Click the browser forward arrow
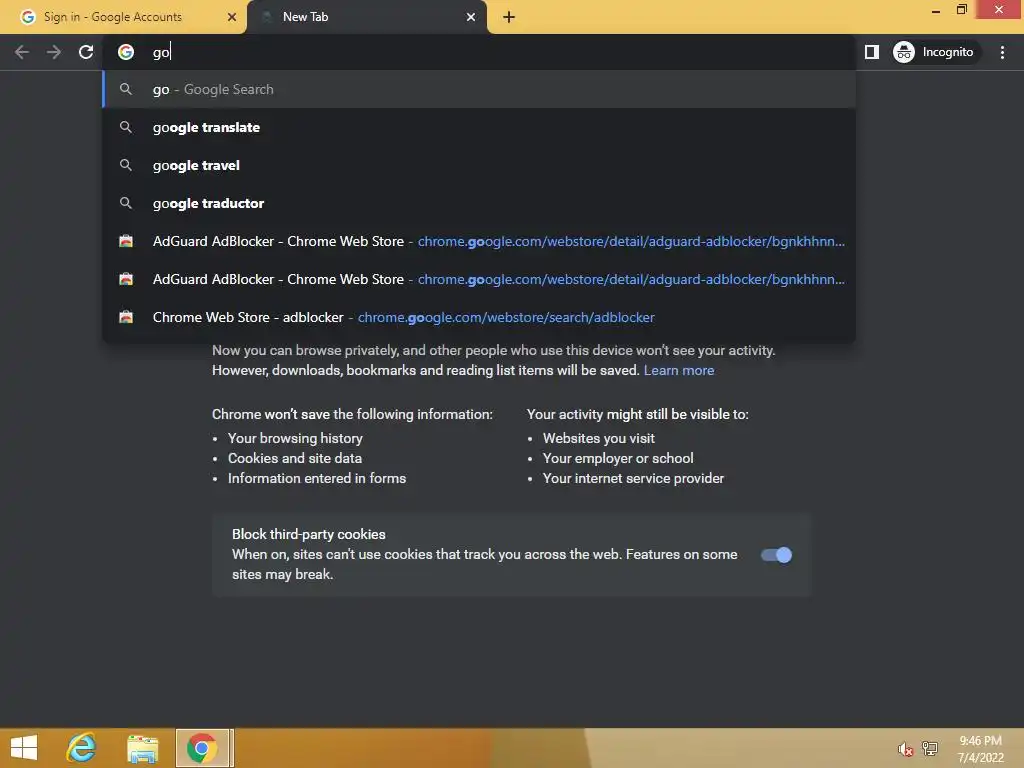1024x768 pixels. click(x=54, y=52)
